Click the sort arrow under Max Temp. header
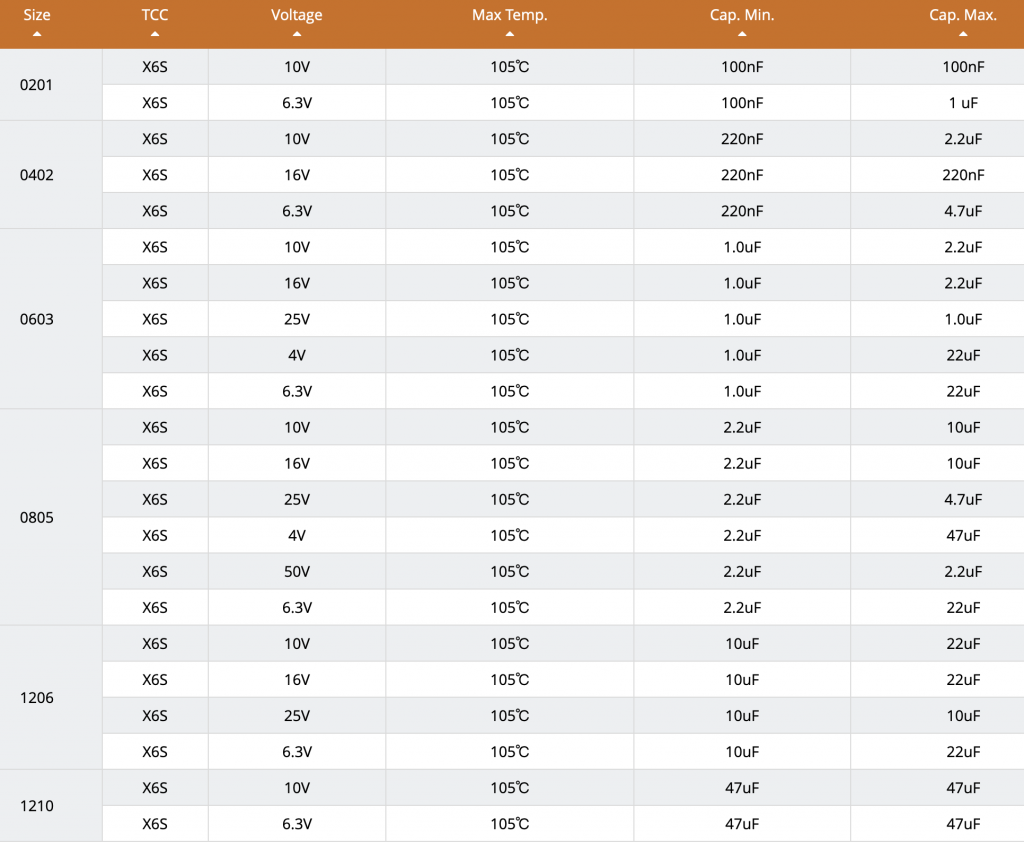The image size is (1024, 843). point(509,34)
